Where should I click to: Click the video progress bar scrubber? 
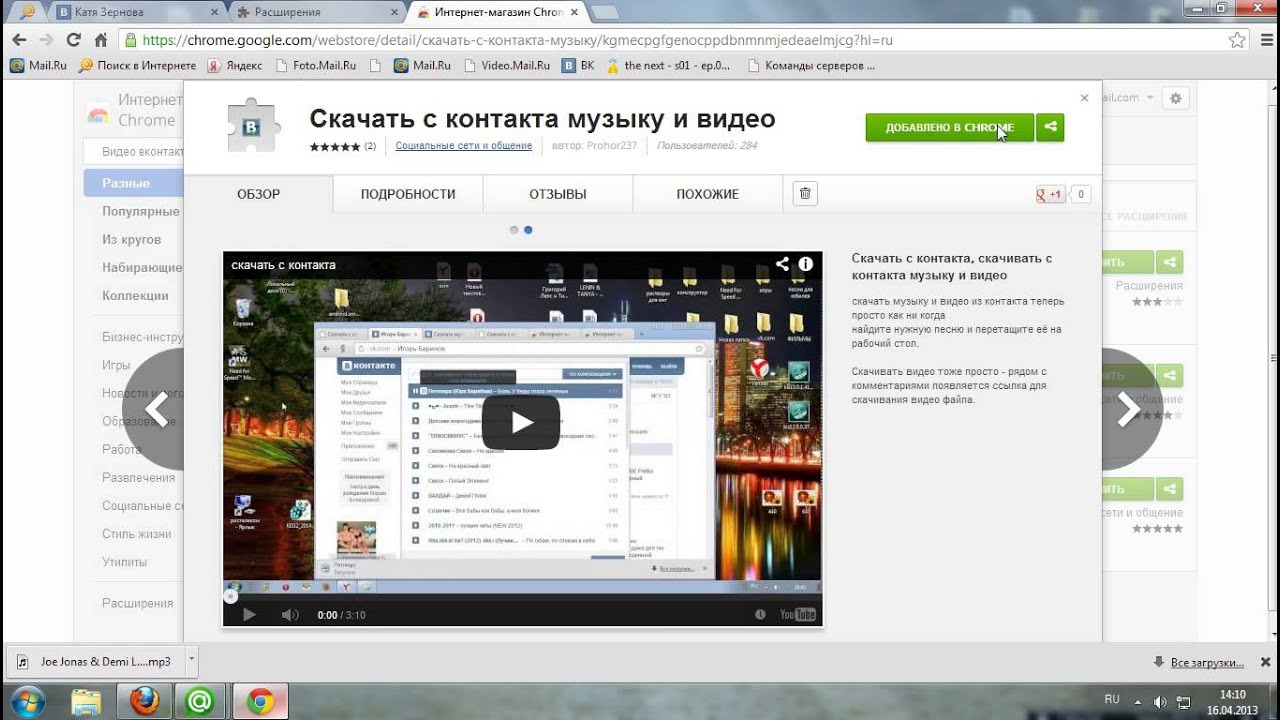(x=230, y=597)
